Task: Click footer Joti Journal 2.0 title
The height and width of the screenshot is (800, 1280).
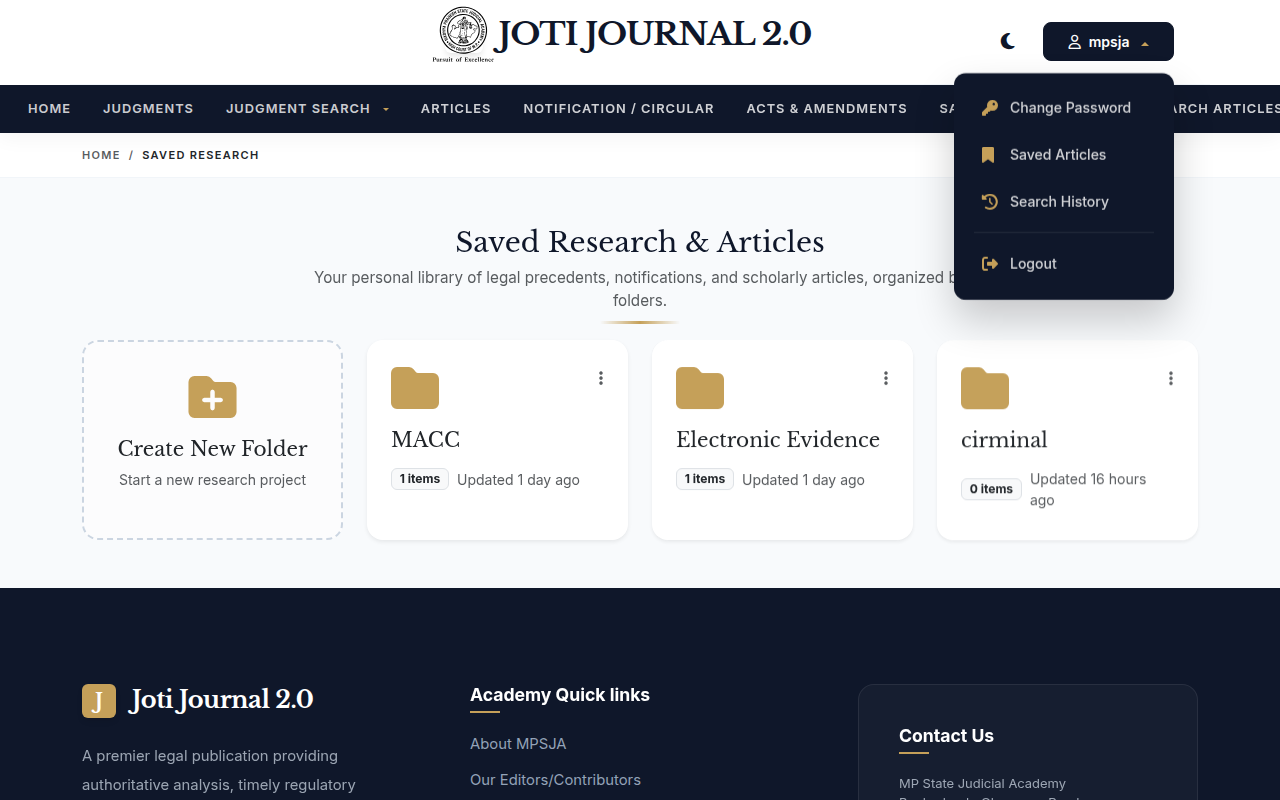Action: (x=221, y=699)
